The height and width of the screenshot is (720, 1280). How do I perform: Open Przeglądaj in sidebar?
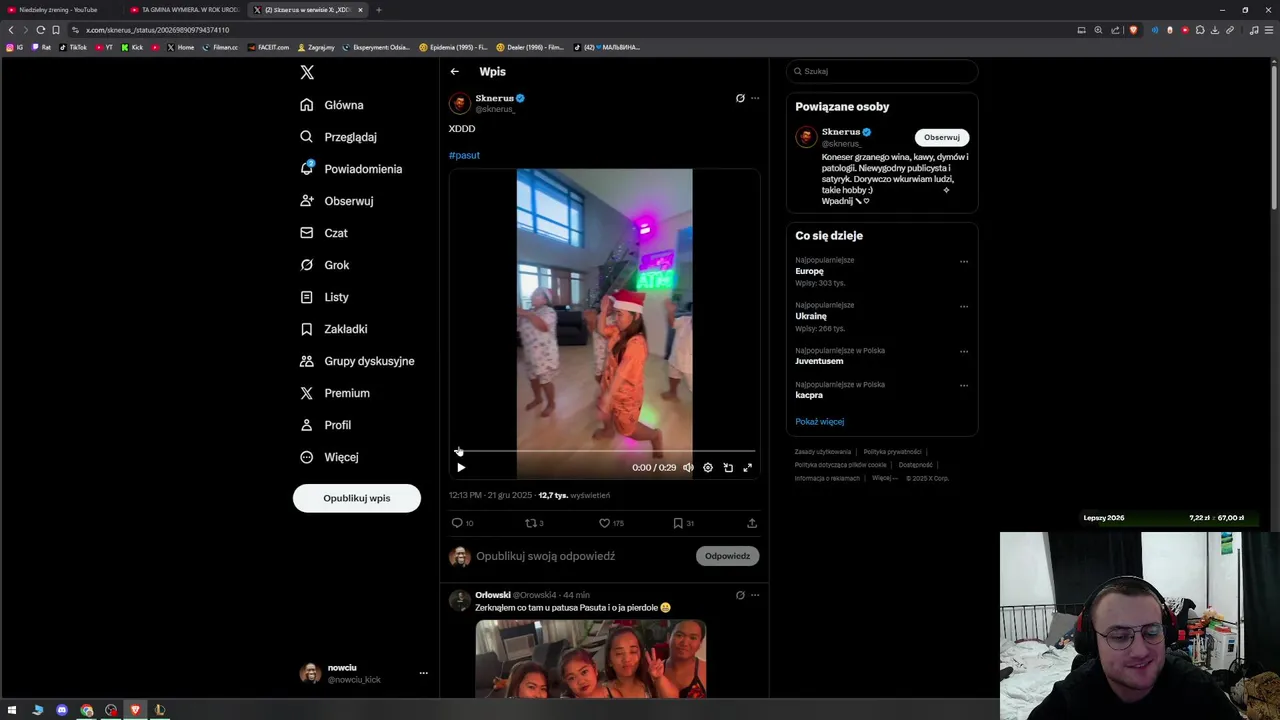coord(338,137)
